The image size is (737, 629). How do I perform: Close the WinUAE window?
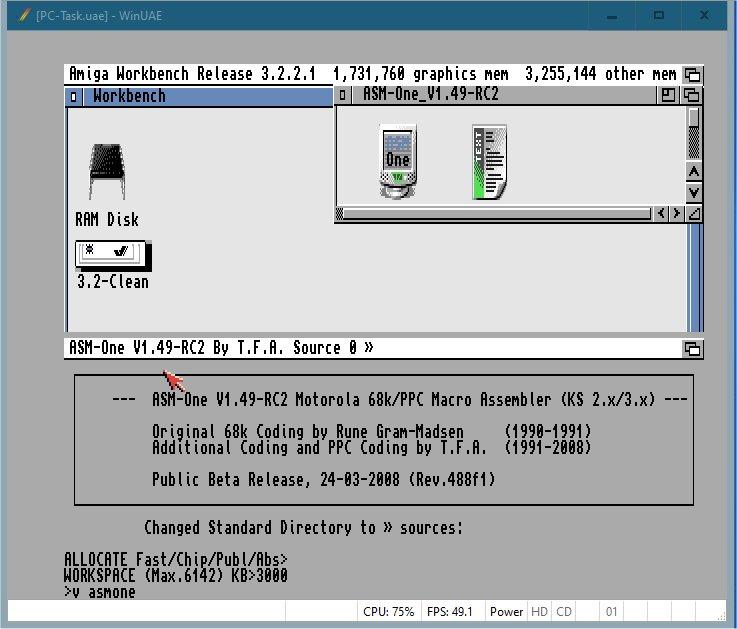point(704,16)
